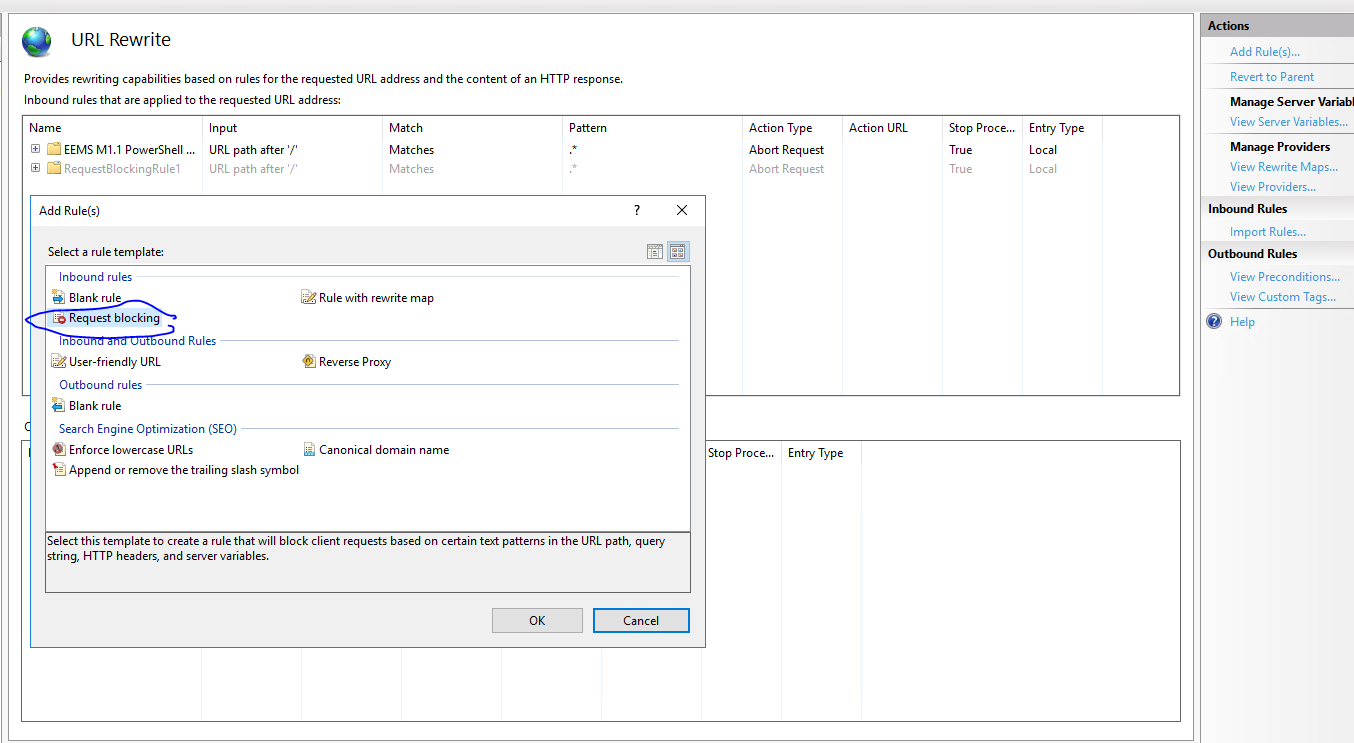Open Add Rule(s)... in Actions pane
Screen dimensions: 1354x743
[1265, 52]
